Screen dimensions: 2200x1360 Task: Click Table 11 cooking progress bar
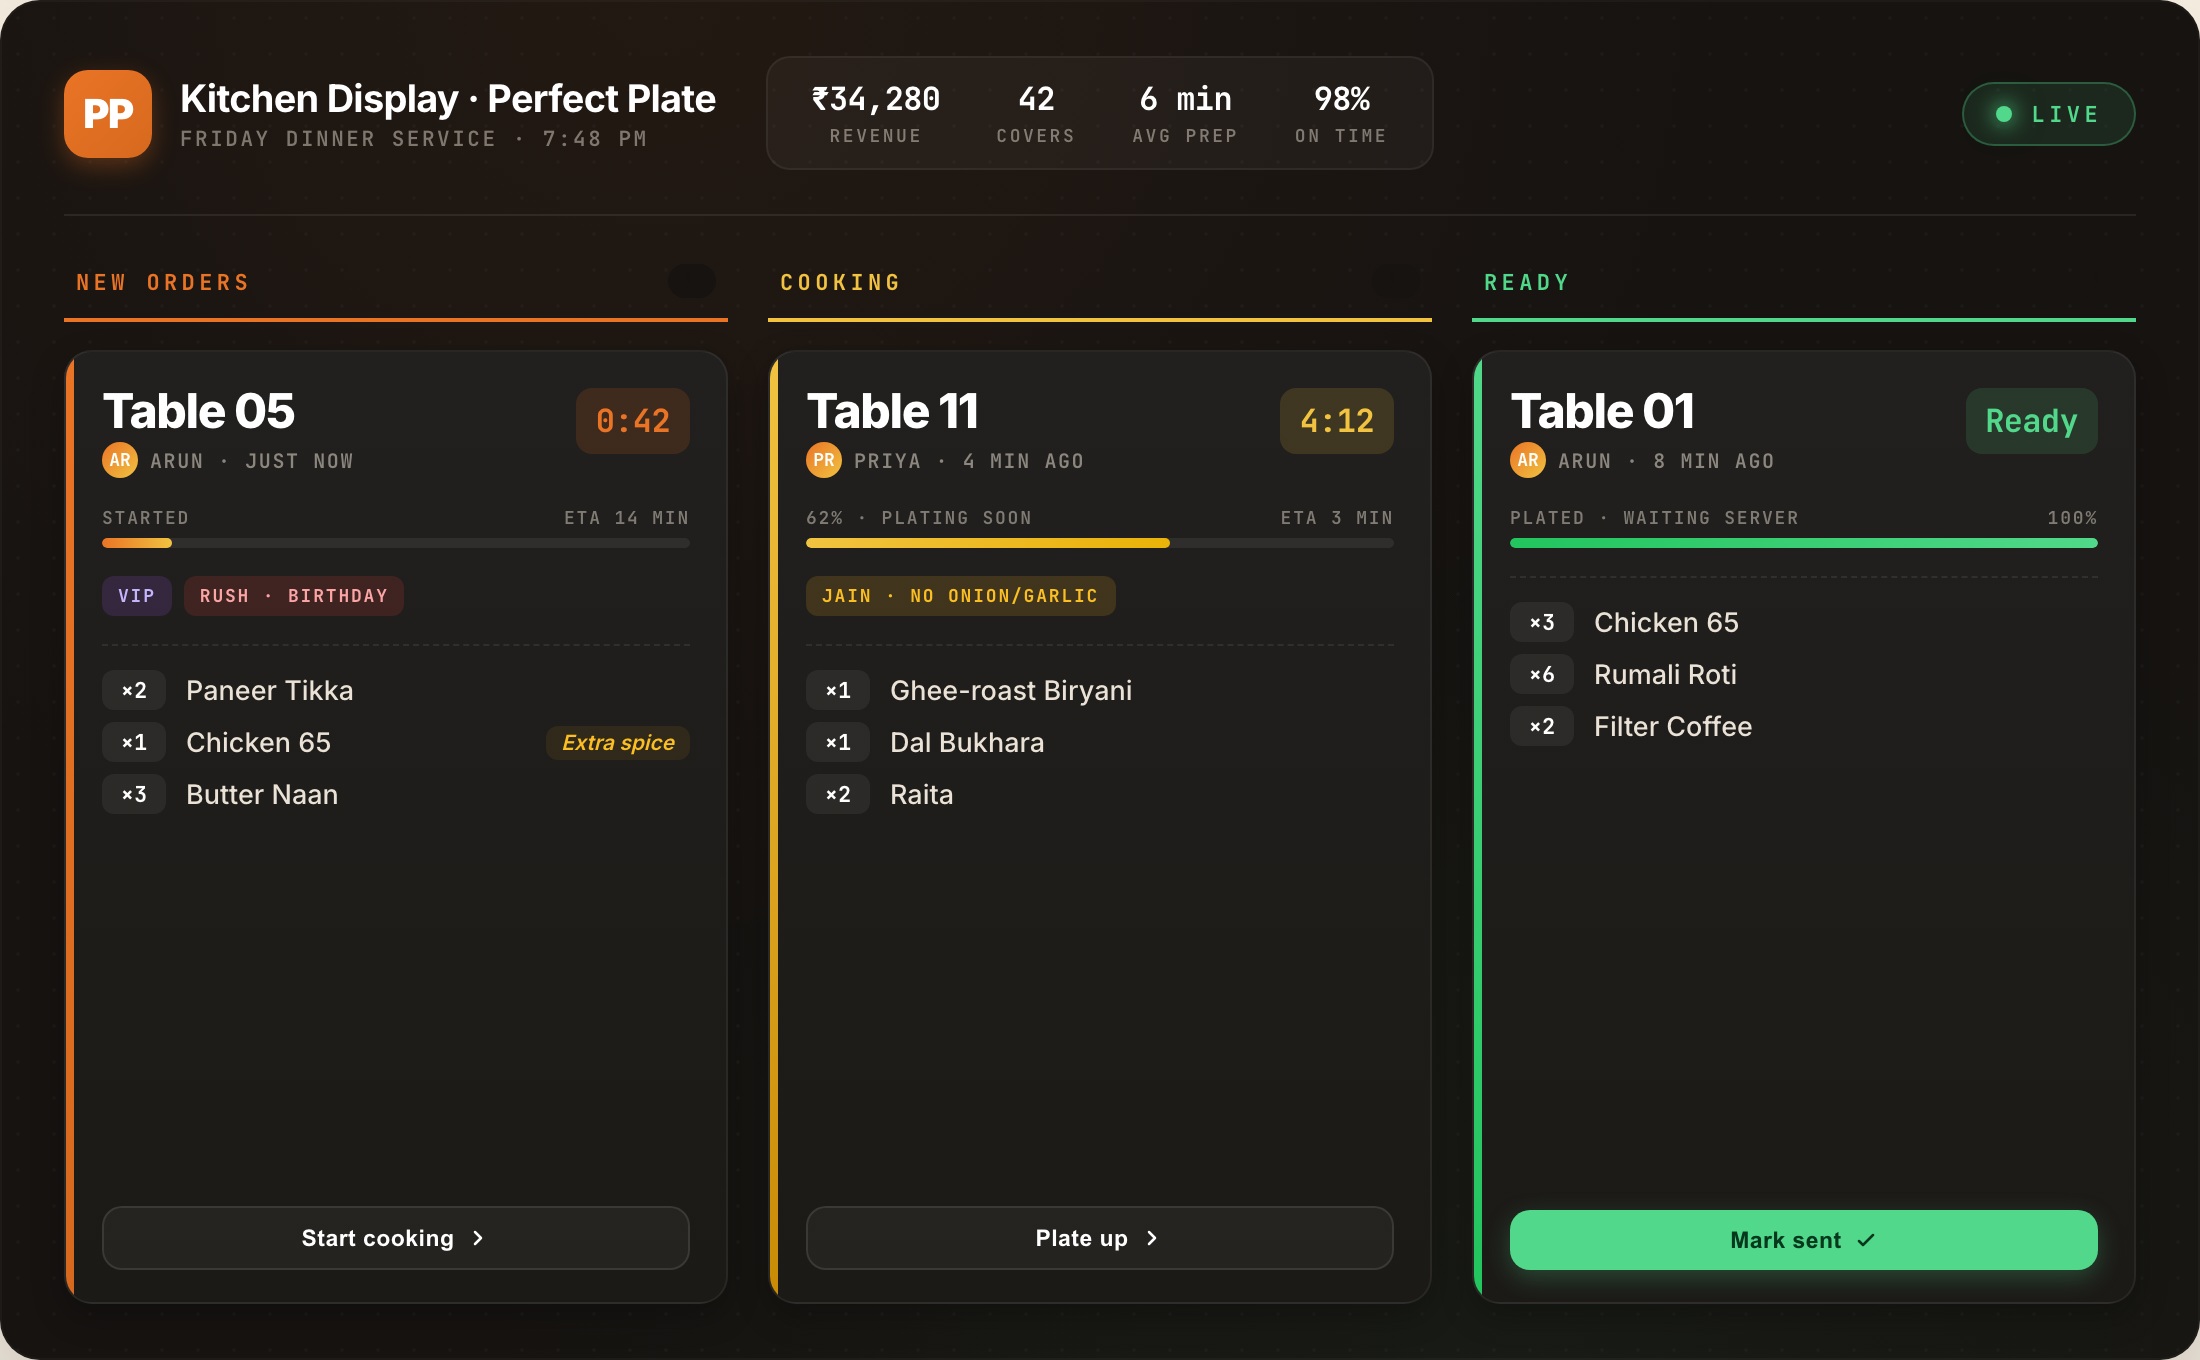click(1099, 543)
